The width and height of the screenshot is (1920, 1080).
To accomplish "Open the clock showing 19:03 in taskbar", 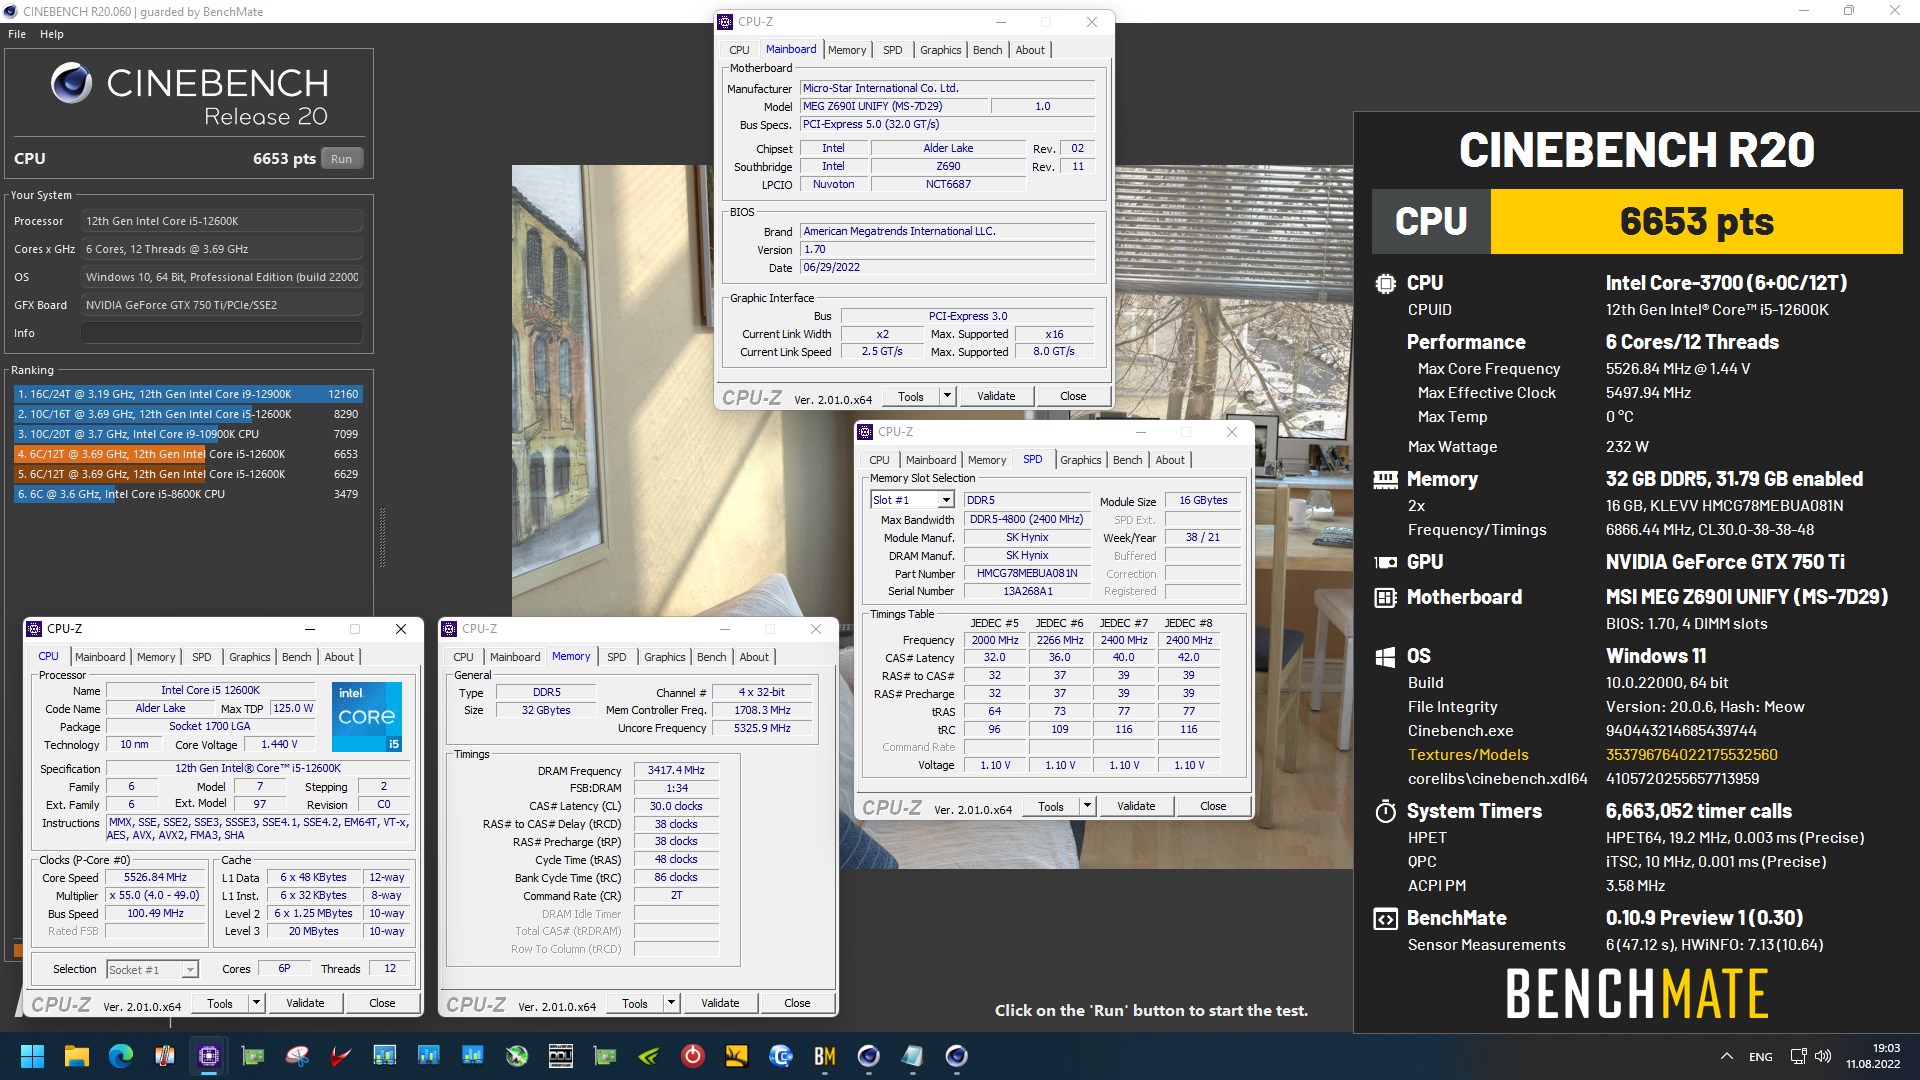I will coord(1873,1056).
